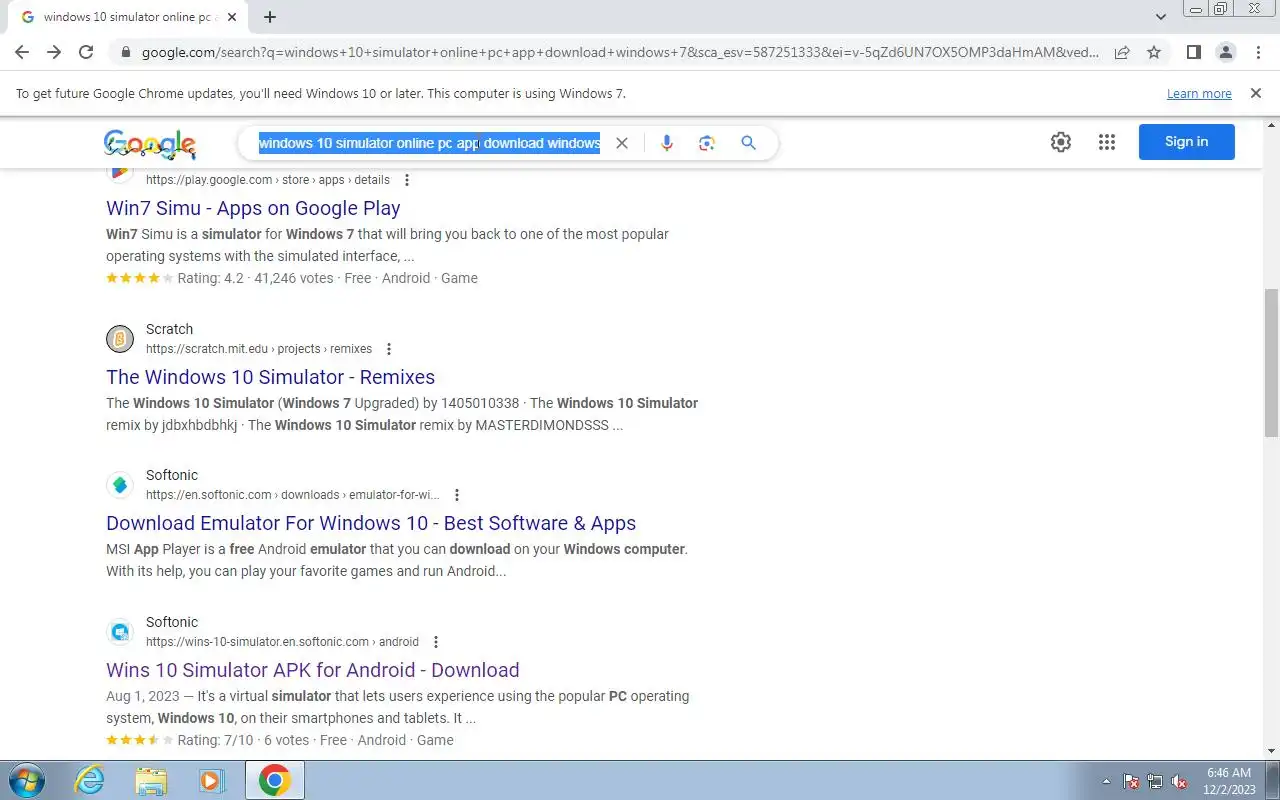Open The Windows 10 Simulator - Remixes

pyautogui.click(x=270, y=377)
